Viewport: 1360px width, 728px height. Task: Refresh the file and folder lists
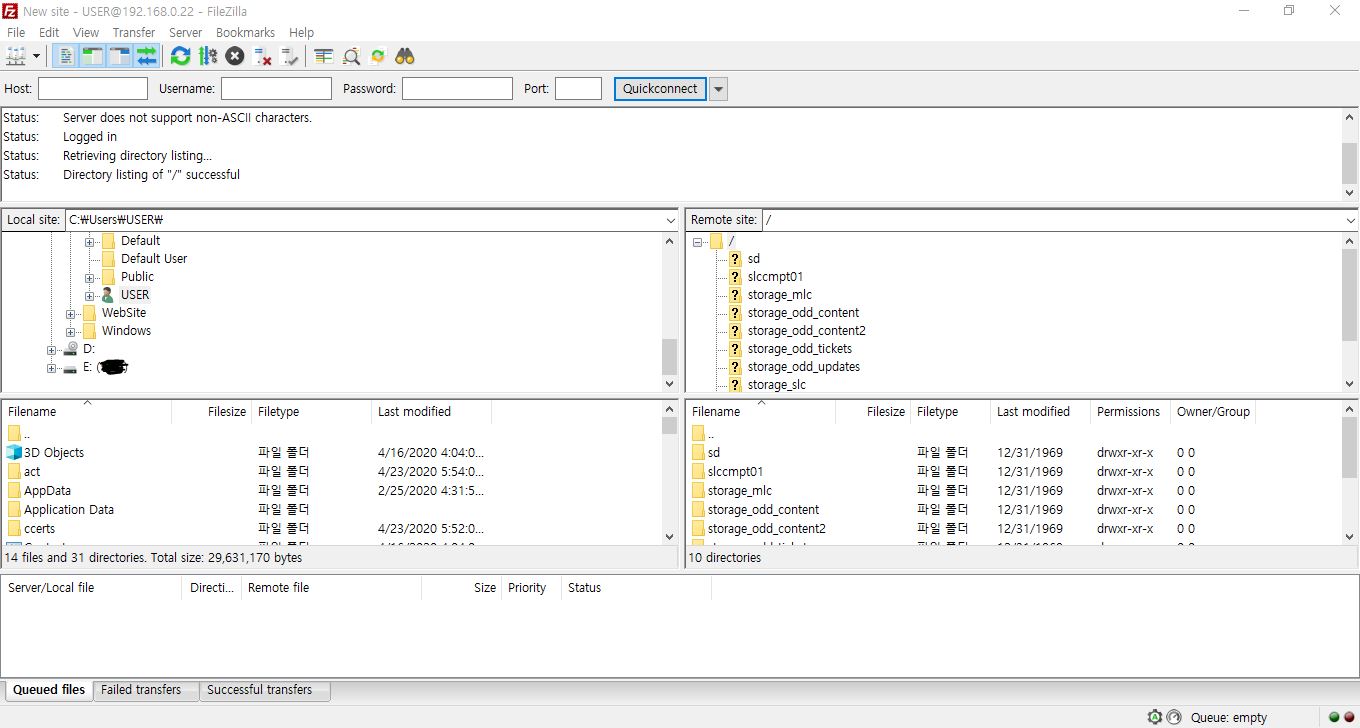(x=180, y=56)
